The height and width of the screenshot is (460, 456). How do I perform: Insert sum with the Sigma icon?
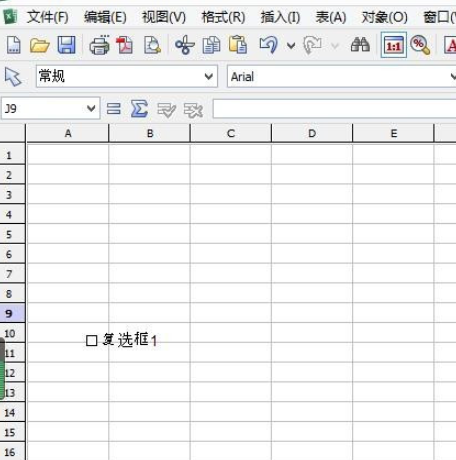point(139,109)
